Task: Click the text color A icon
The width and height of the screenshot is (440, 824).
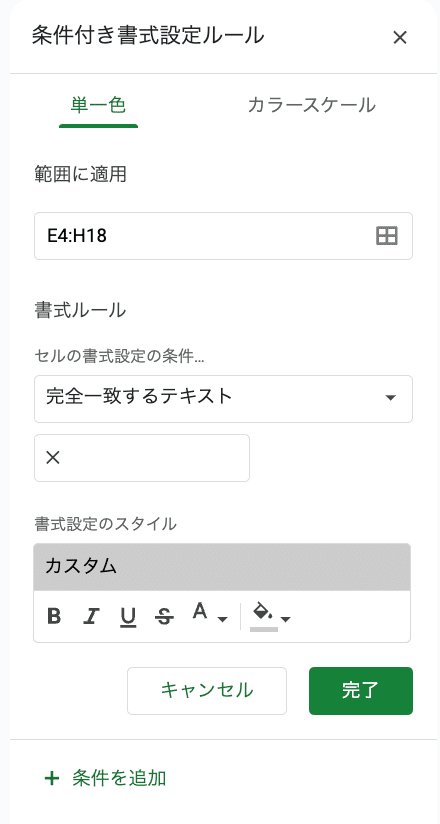Action: (200, 611)
